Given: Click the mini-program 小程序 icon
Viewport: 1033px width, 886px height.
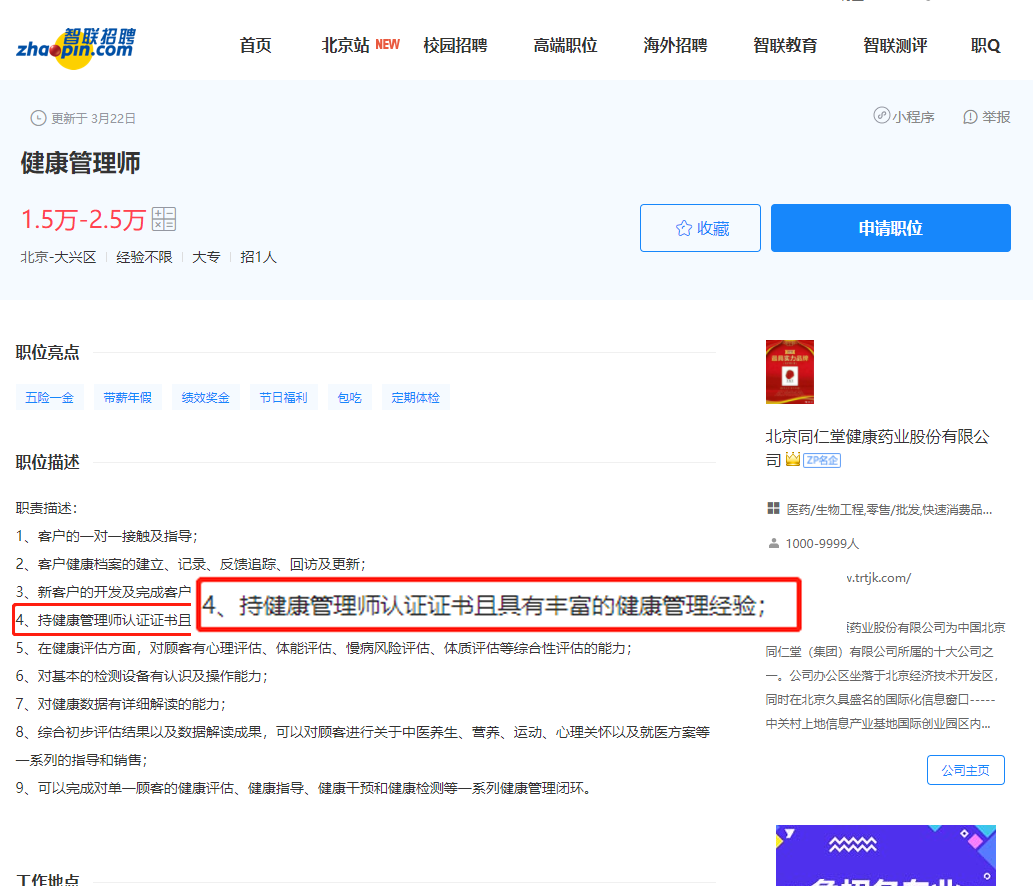Looking at the screenshot, I should tap(881, 115).
